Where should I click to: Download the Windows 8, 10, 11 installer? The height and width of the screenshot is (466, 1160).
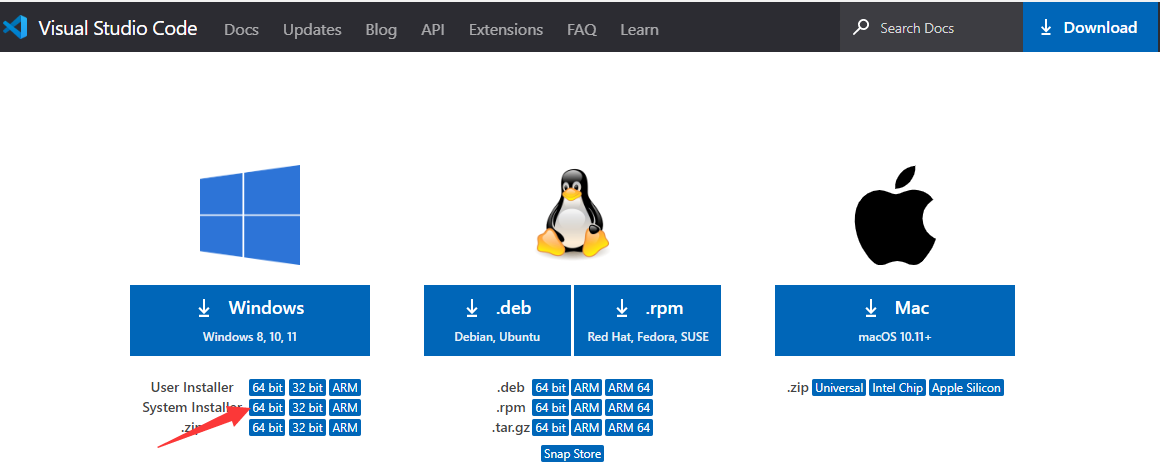(x=250, y=320)
